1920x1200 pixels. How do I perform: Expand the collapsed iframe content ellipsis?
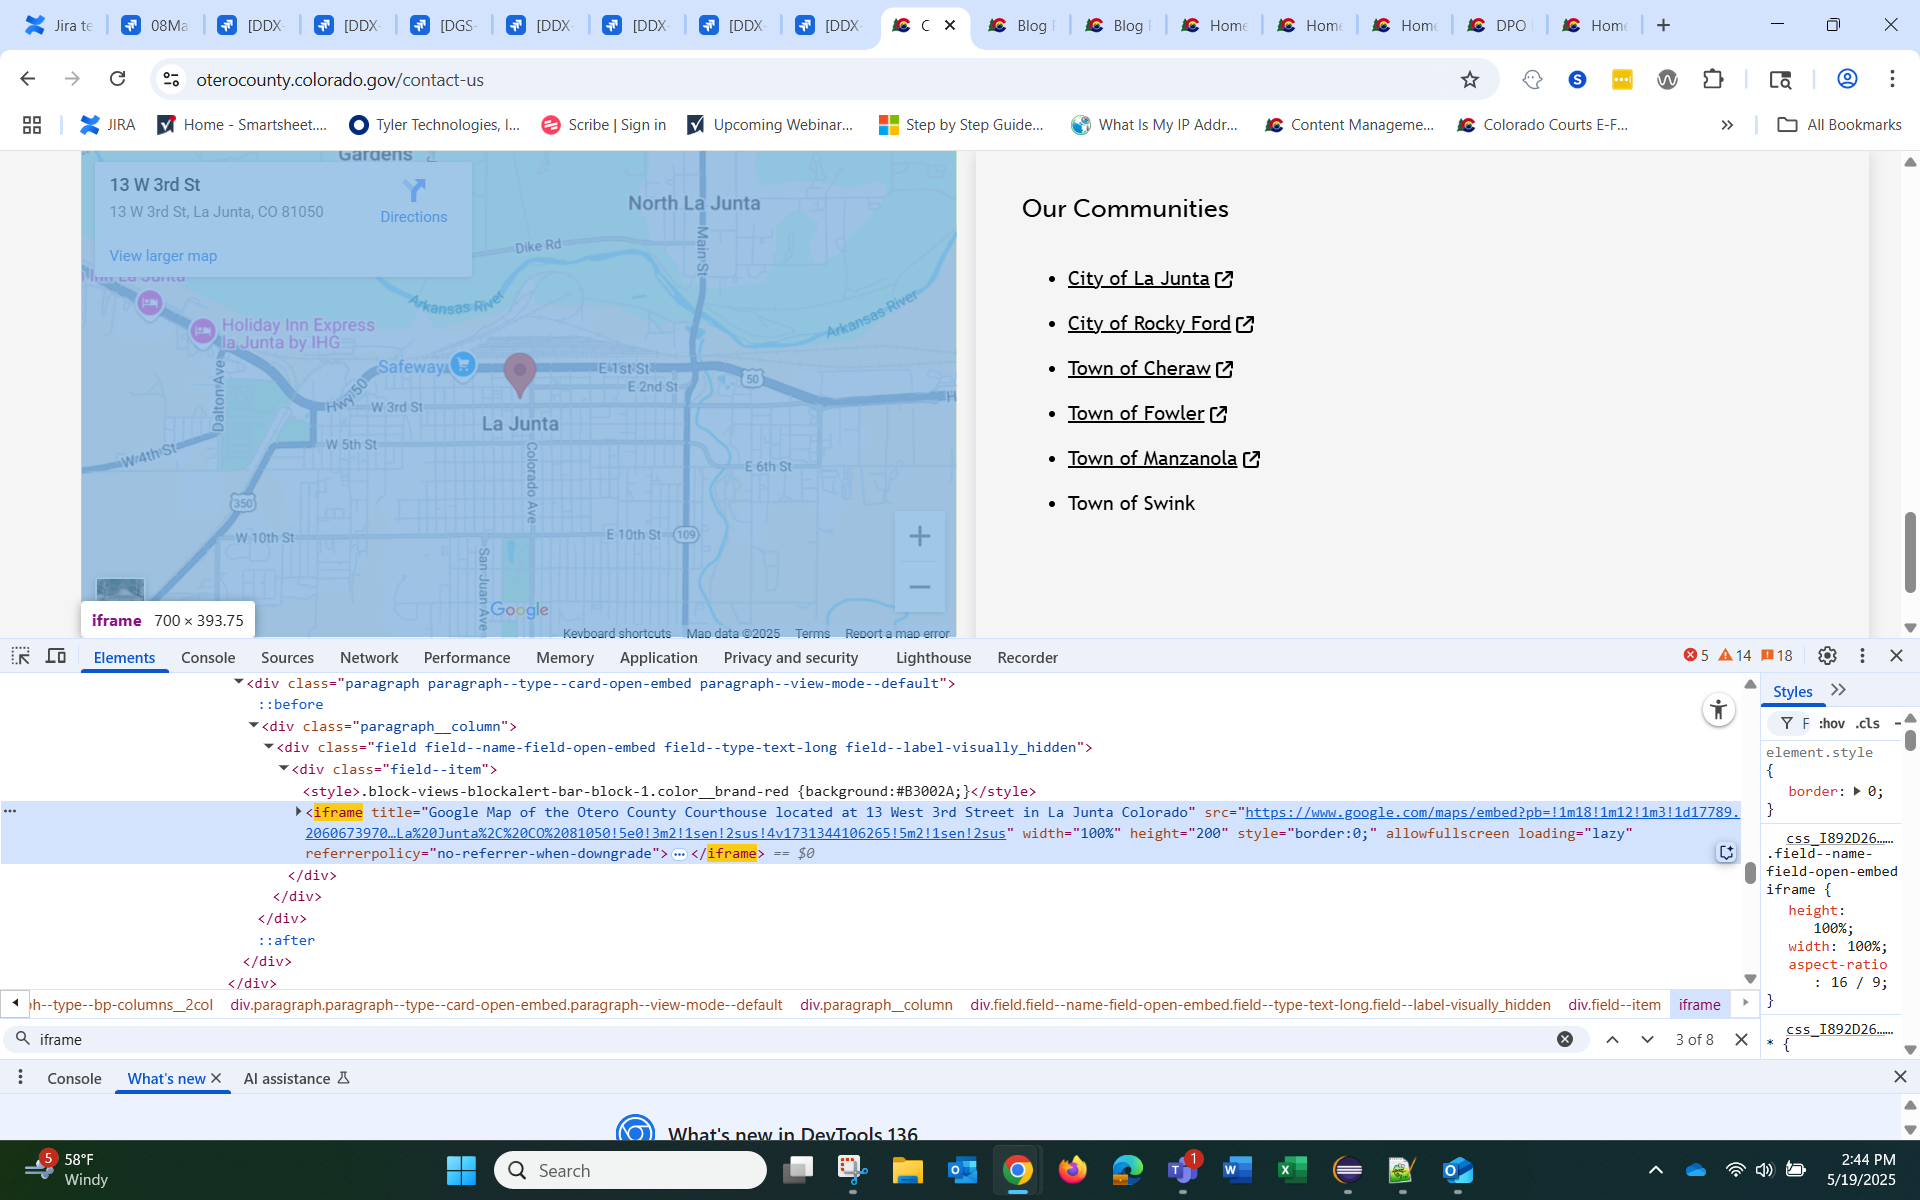coord(679,854)
